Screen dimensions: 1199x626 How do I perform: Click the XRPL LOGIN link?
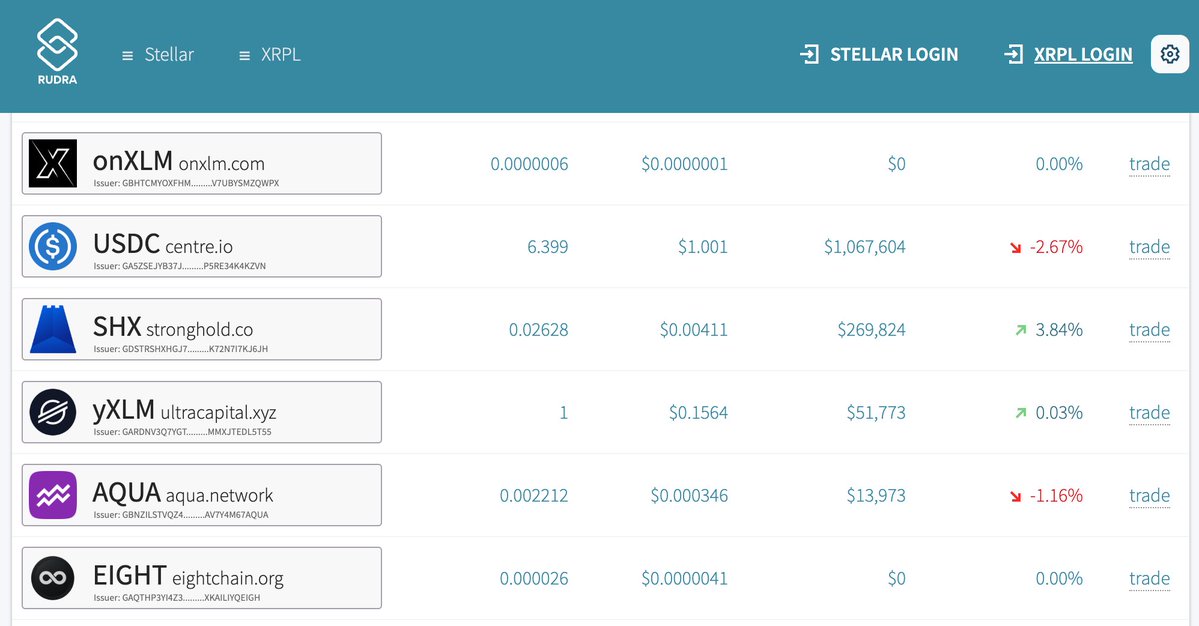(1069, 55)
